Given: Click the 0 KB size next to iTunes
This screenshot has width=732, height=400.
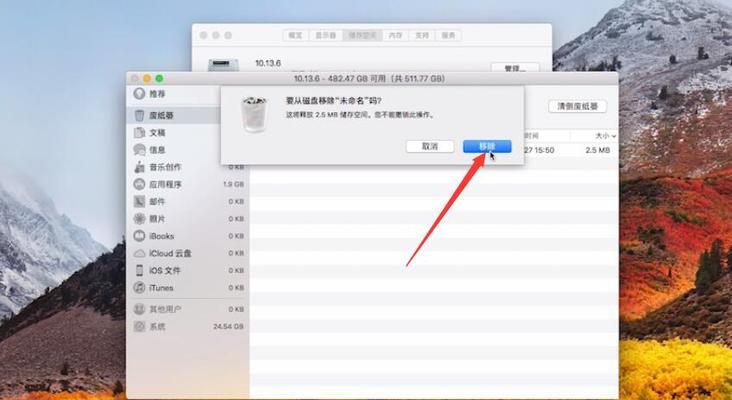Looking at the screenshot, I should (236, 288).
